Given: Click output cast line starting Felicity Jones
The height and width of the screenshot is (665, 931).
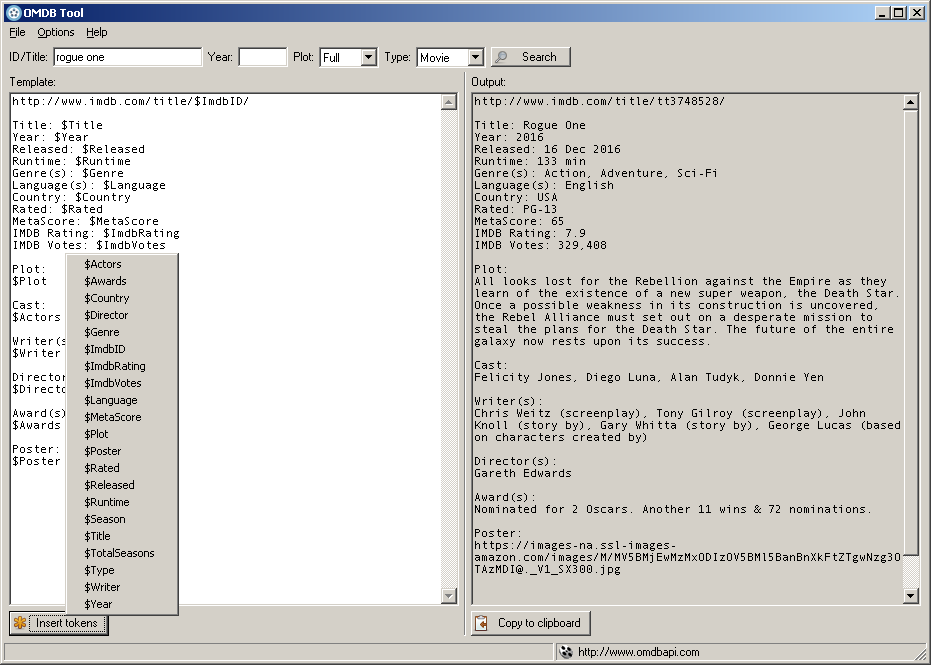Looking at the screenshot, I should coord(649,378).
